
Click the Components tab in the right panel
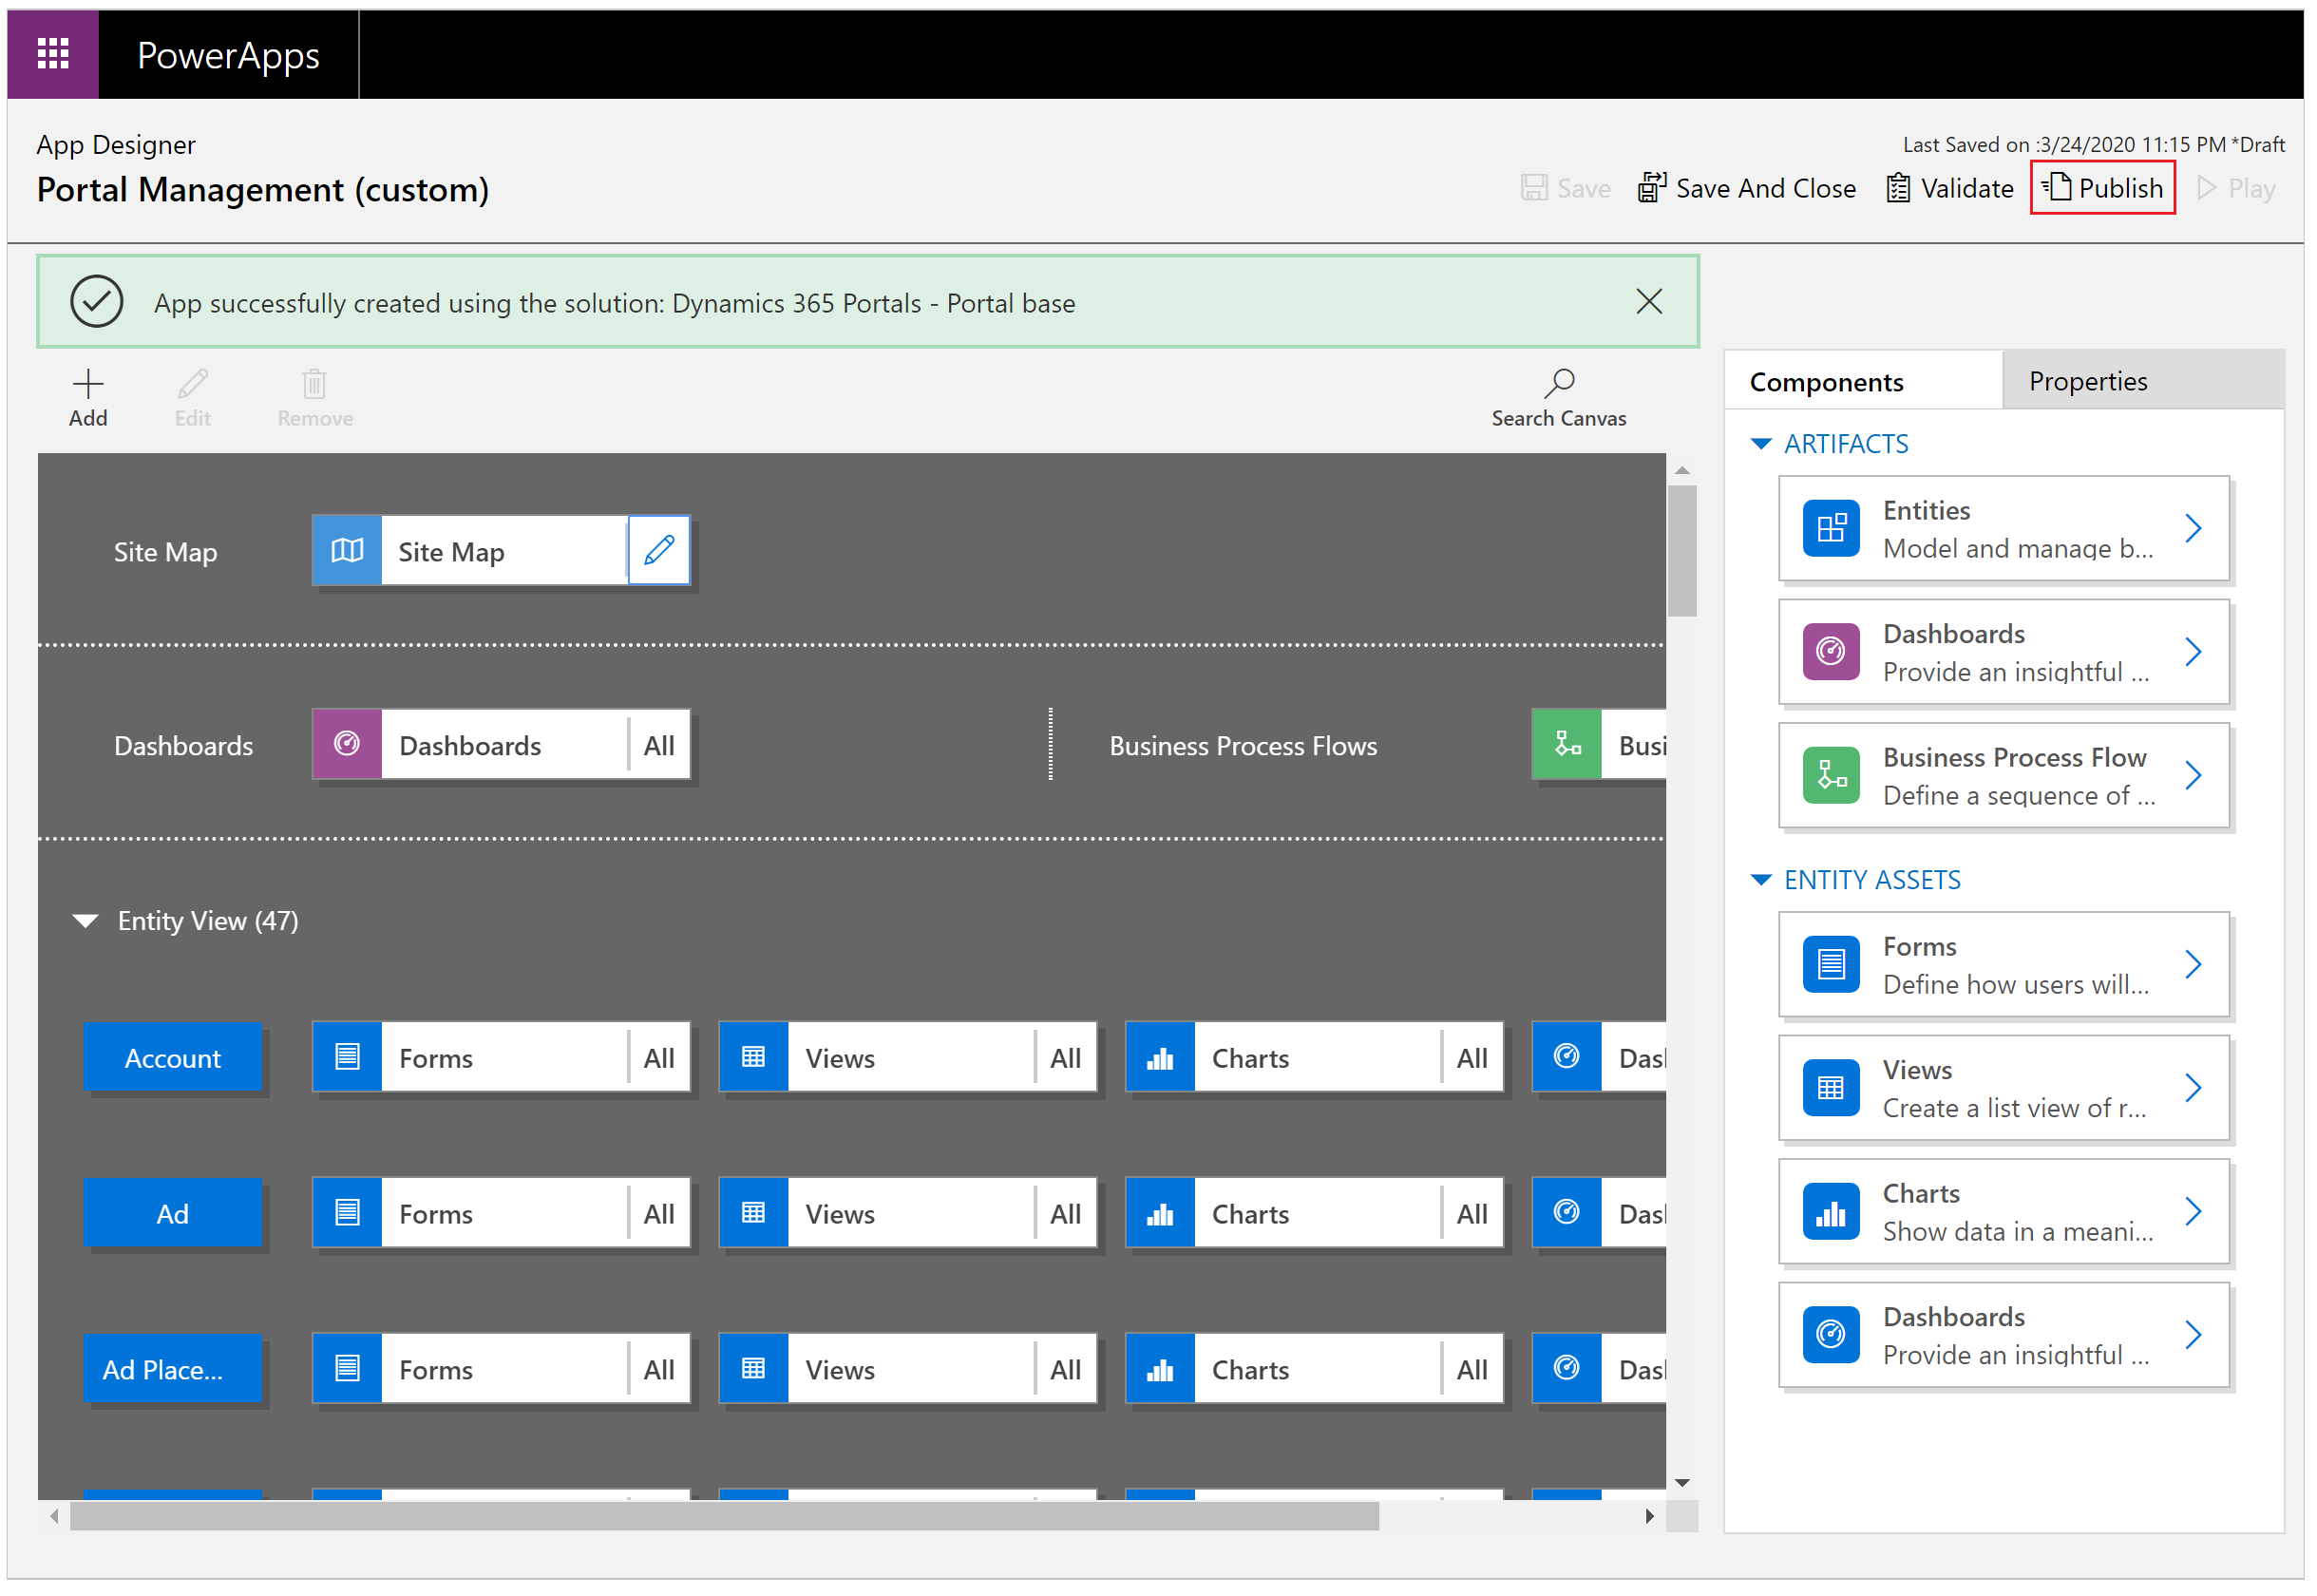(1826, 381)
